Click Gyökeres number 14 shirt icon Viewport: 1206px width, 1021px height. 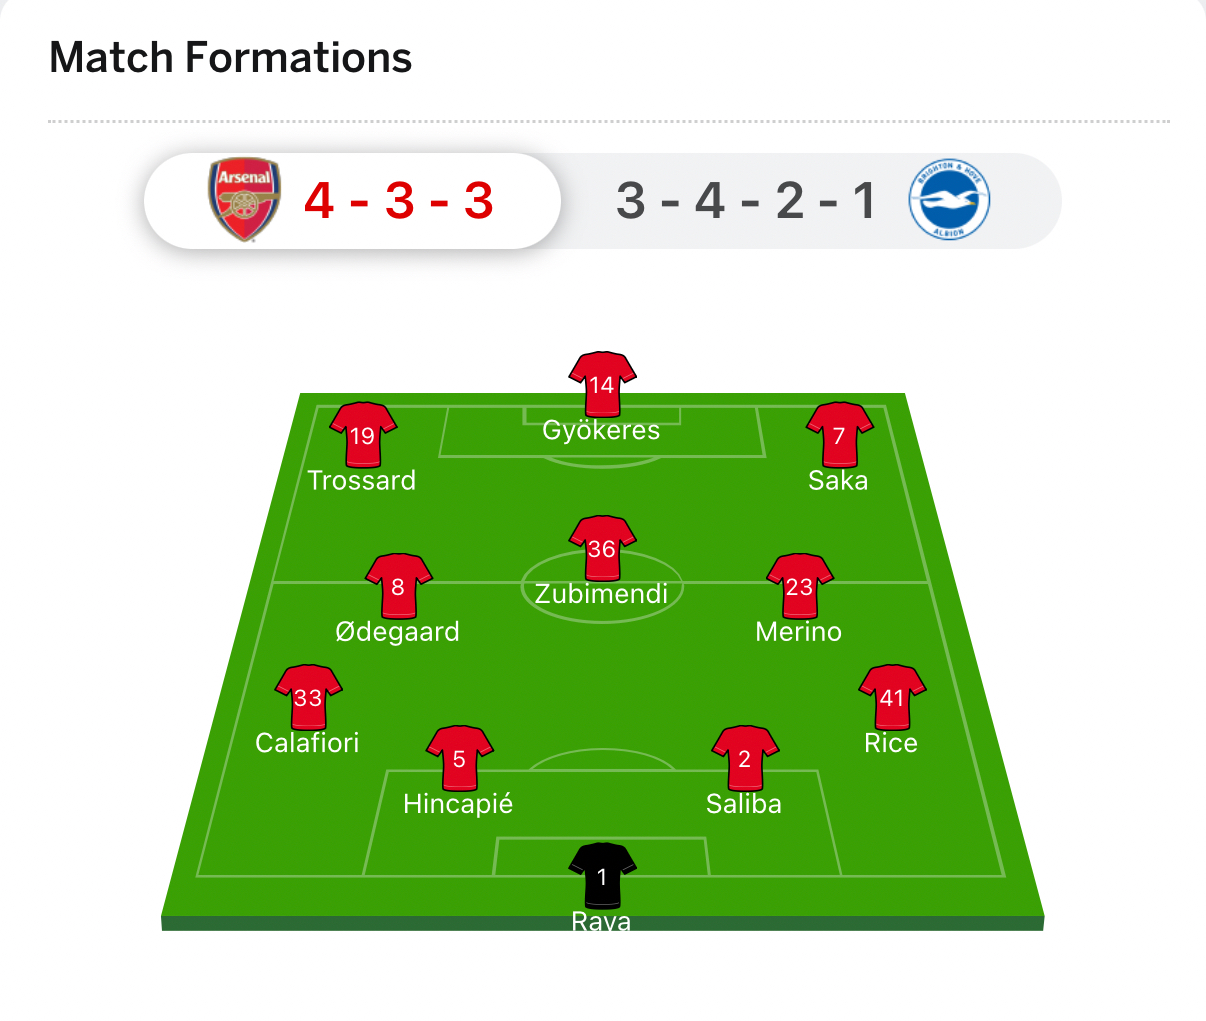[x=602, y=383]
